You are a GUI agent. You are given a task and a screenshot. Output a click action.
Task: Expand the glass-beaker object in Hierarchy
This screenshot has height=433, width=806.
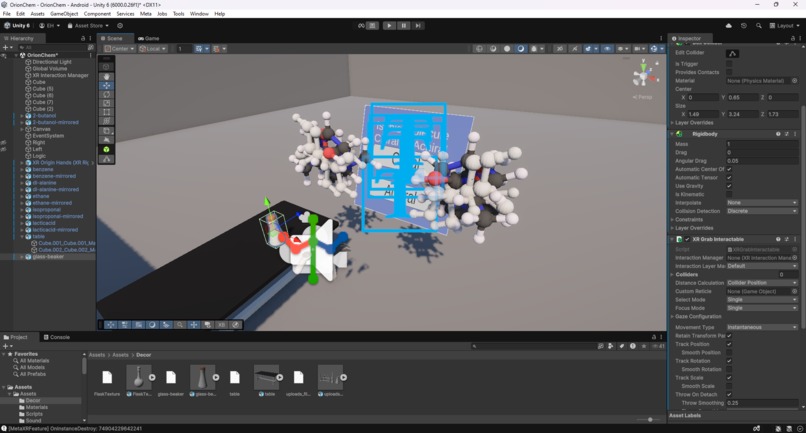22,257
